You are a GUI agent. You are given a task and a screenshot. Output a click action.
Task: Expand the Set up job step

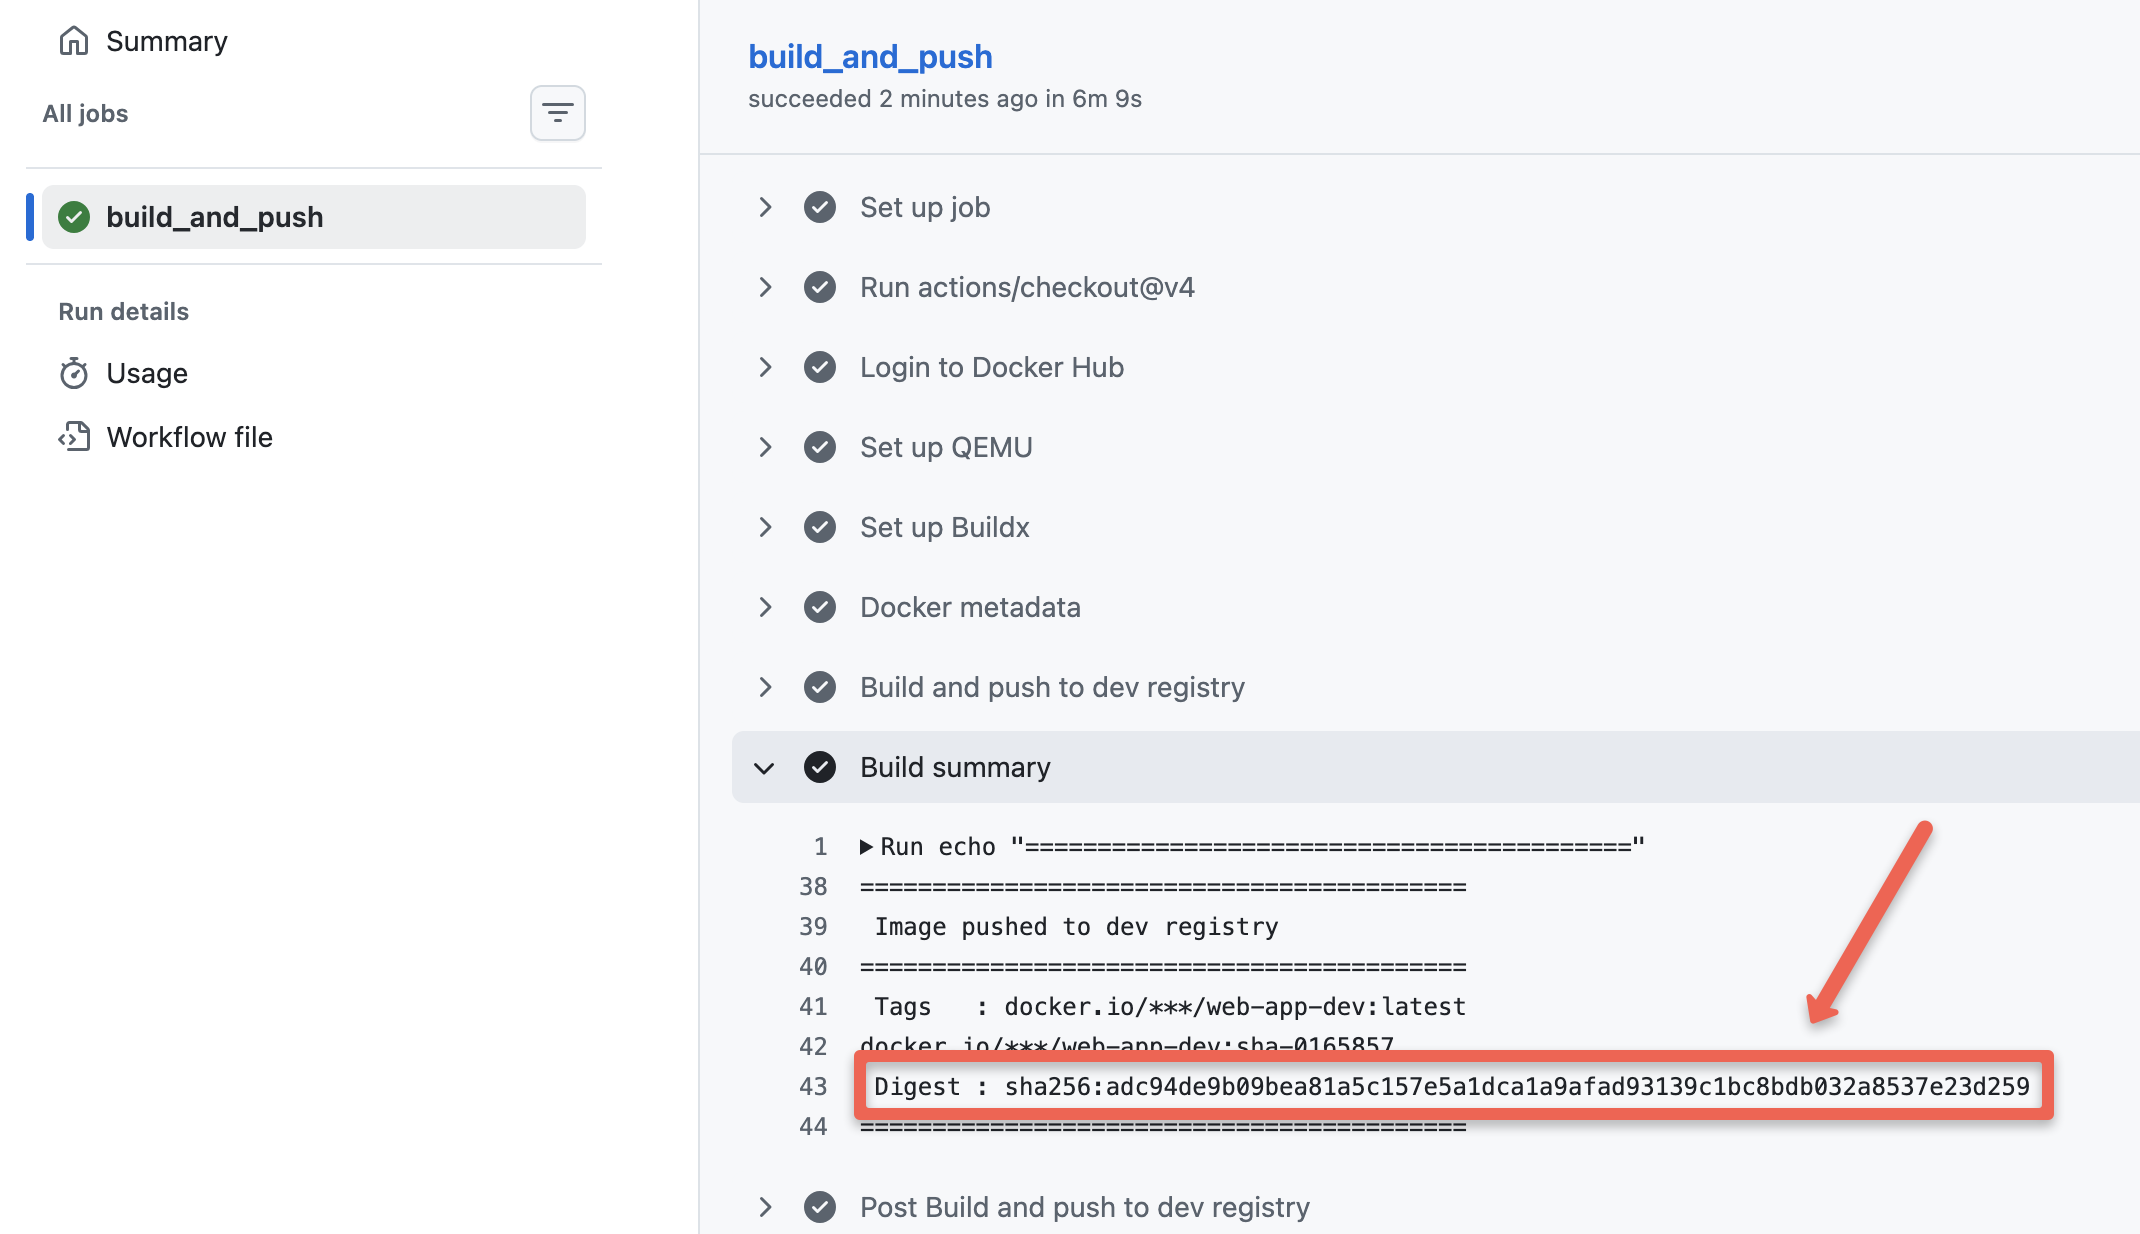pos(766,207)
